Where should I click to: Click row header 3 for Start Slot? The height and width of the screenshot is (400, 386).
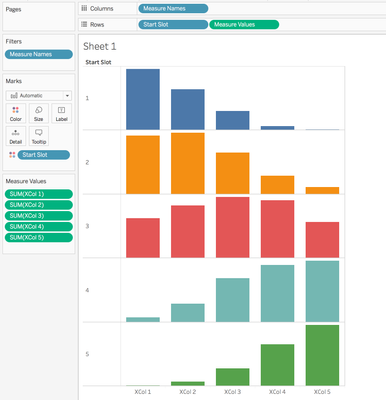(x=87, y=226)
